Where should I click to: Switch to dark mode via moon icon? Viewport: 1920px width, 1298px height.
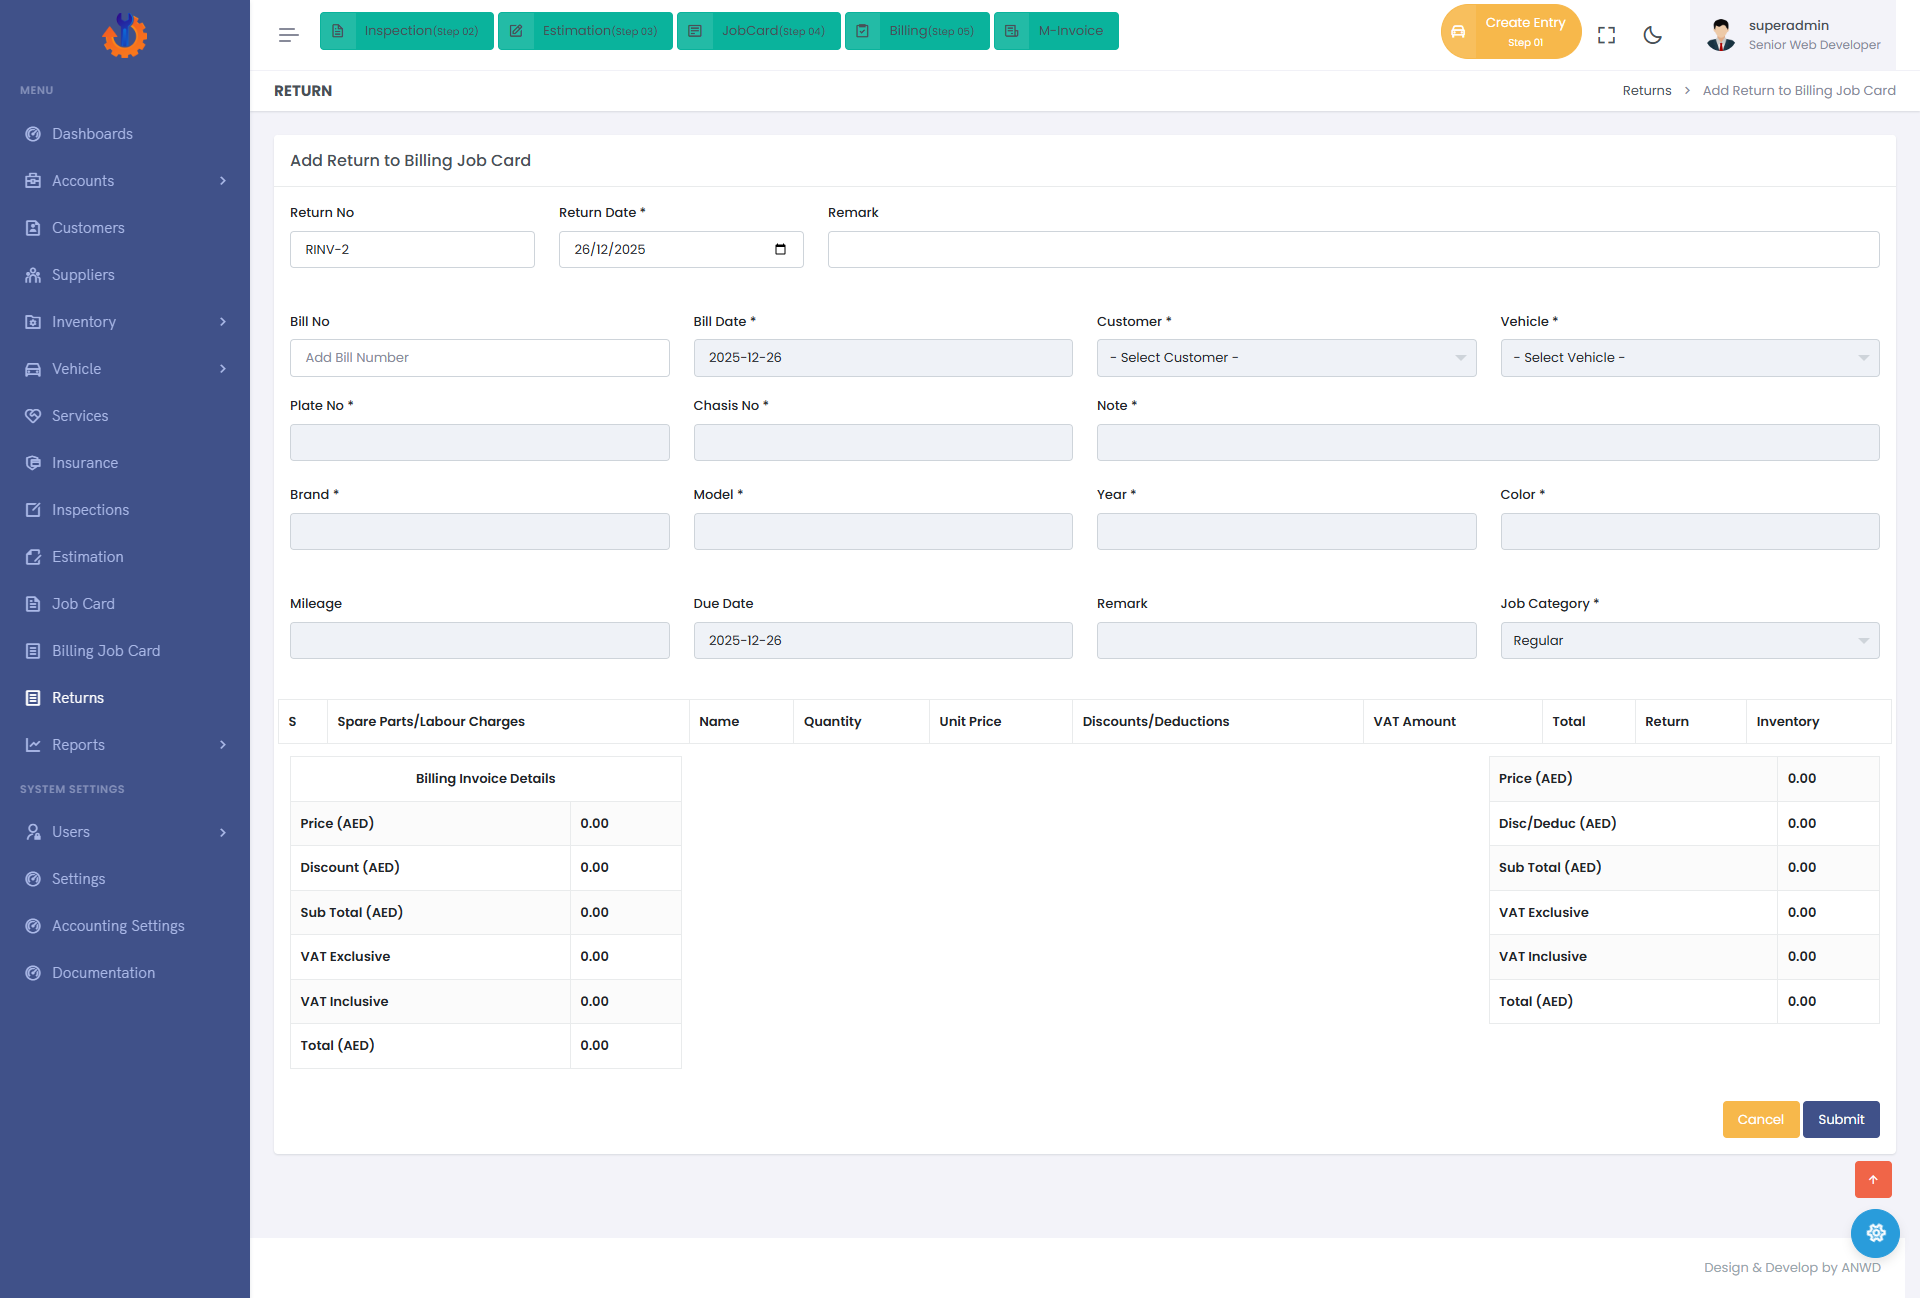pyautogui.click(x=1653, y=35)
